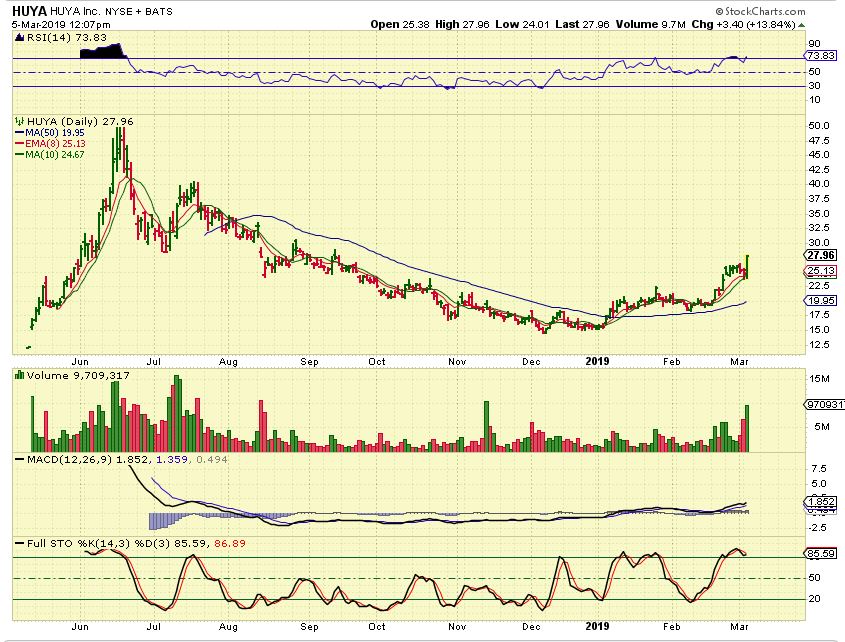Screen dimensions: 845x642
Task: Click the HUYA Daily candlestick legend icon
Action: (x=19, y=121)
